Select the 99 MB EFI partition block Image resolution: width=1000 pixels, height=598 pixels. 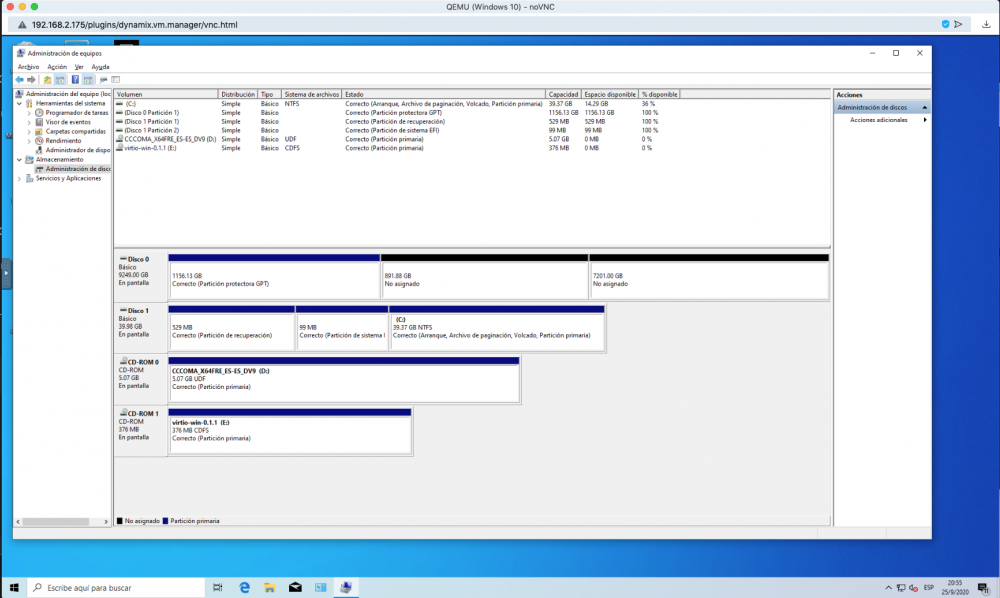(342, 328)
